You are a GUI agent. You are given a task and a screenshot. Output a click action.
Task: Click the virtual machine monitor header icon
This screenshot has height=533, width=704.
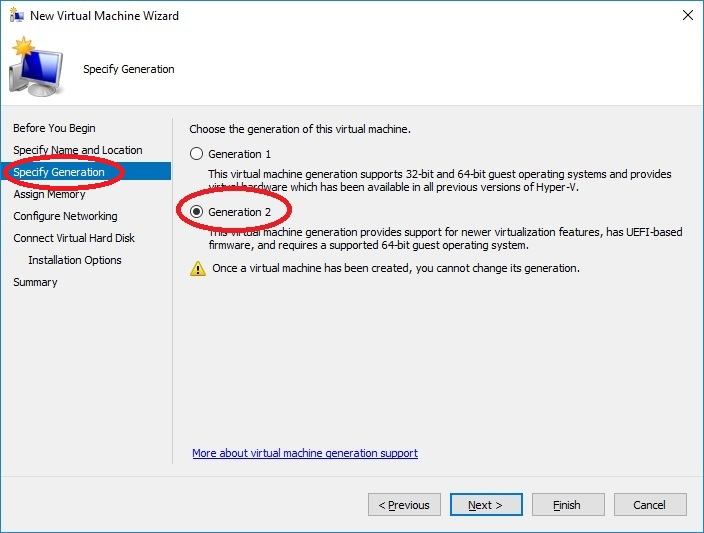click(x=37, y=69)
